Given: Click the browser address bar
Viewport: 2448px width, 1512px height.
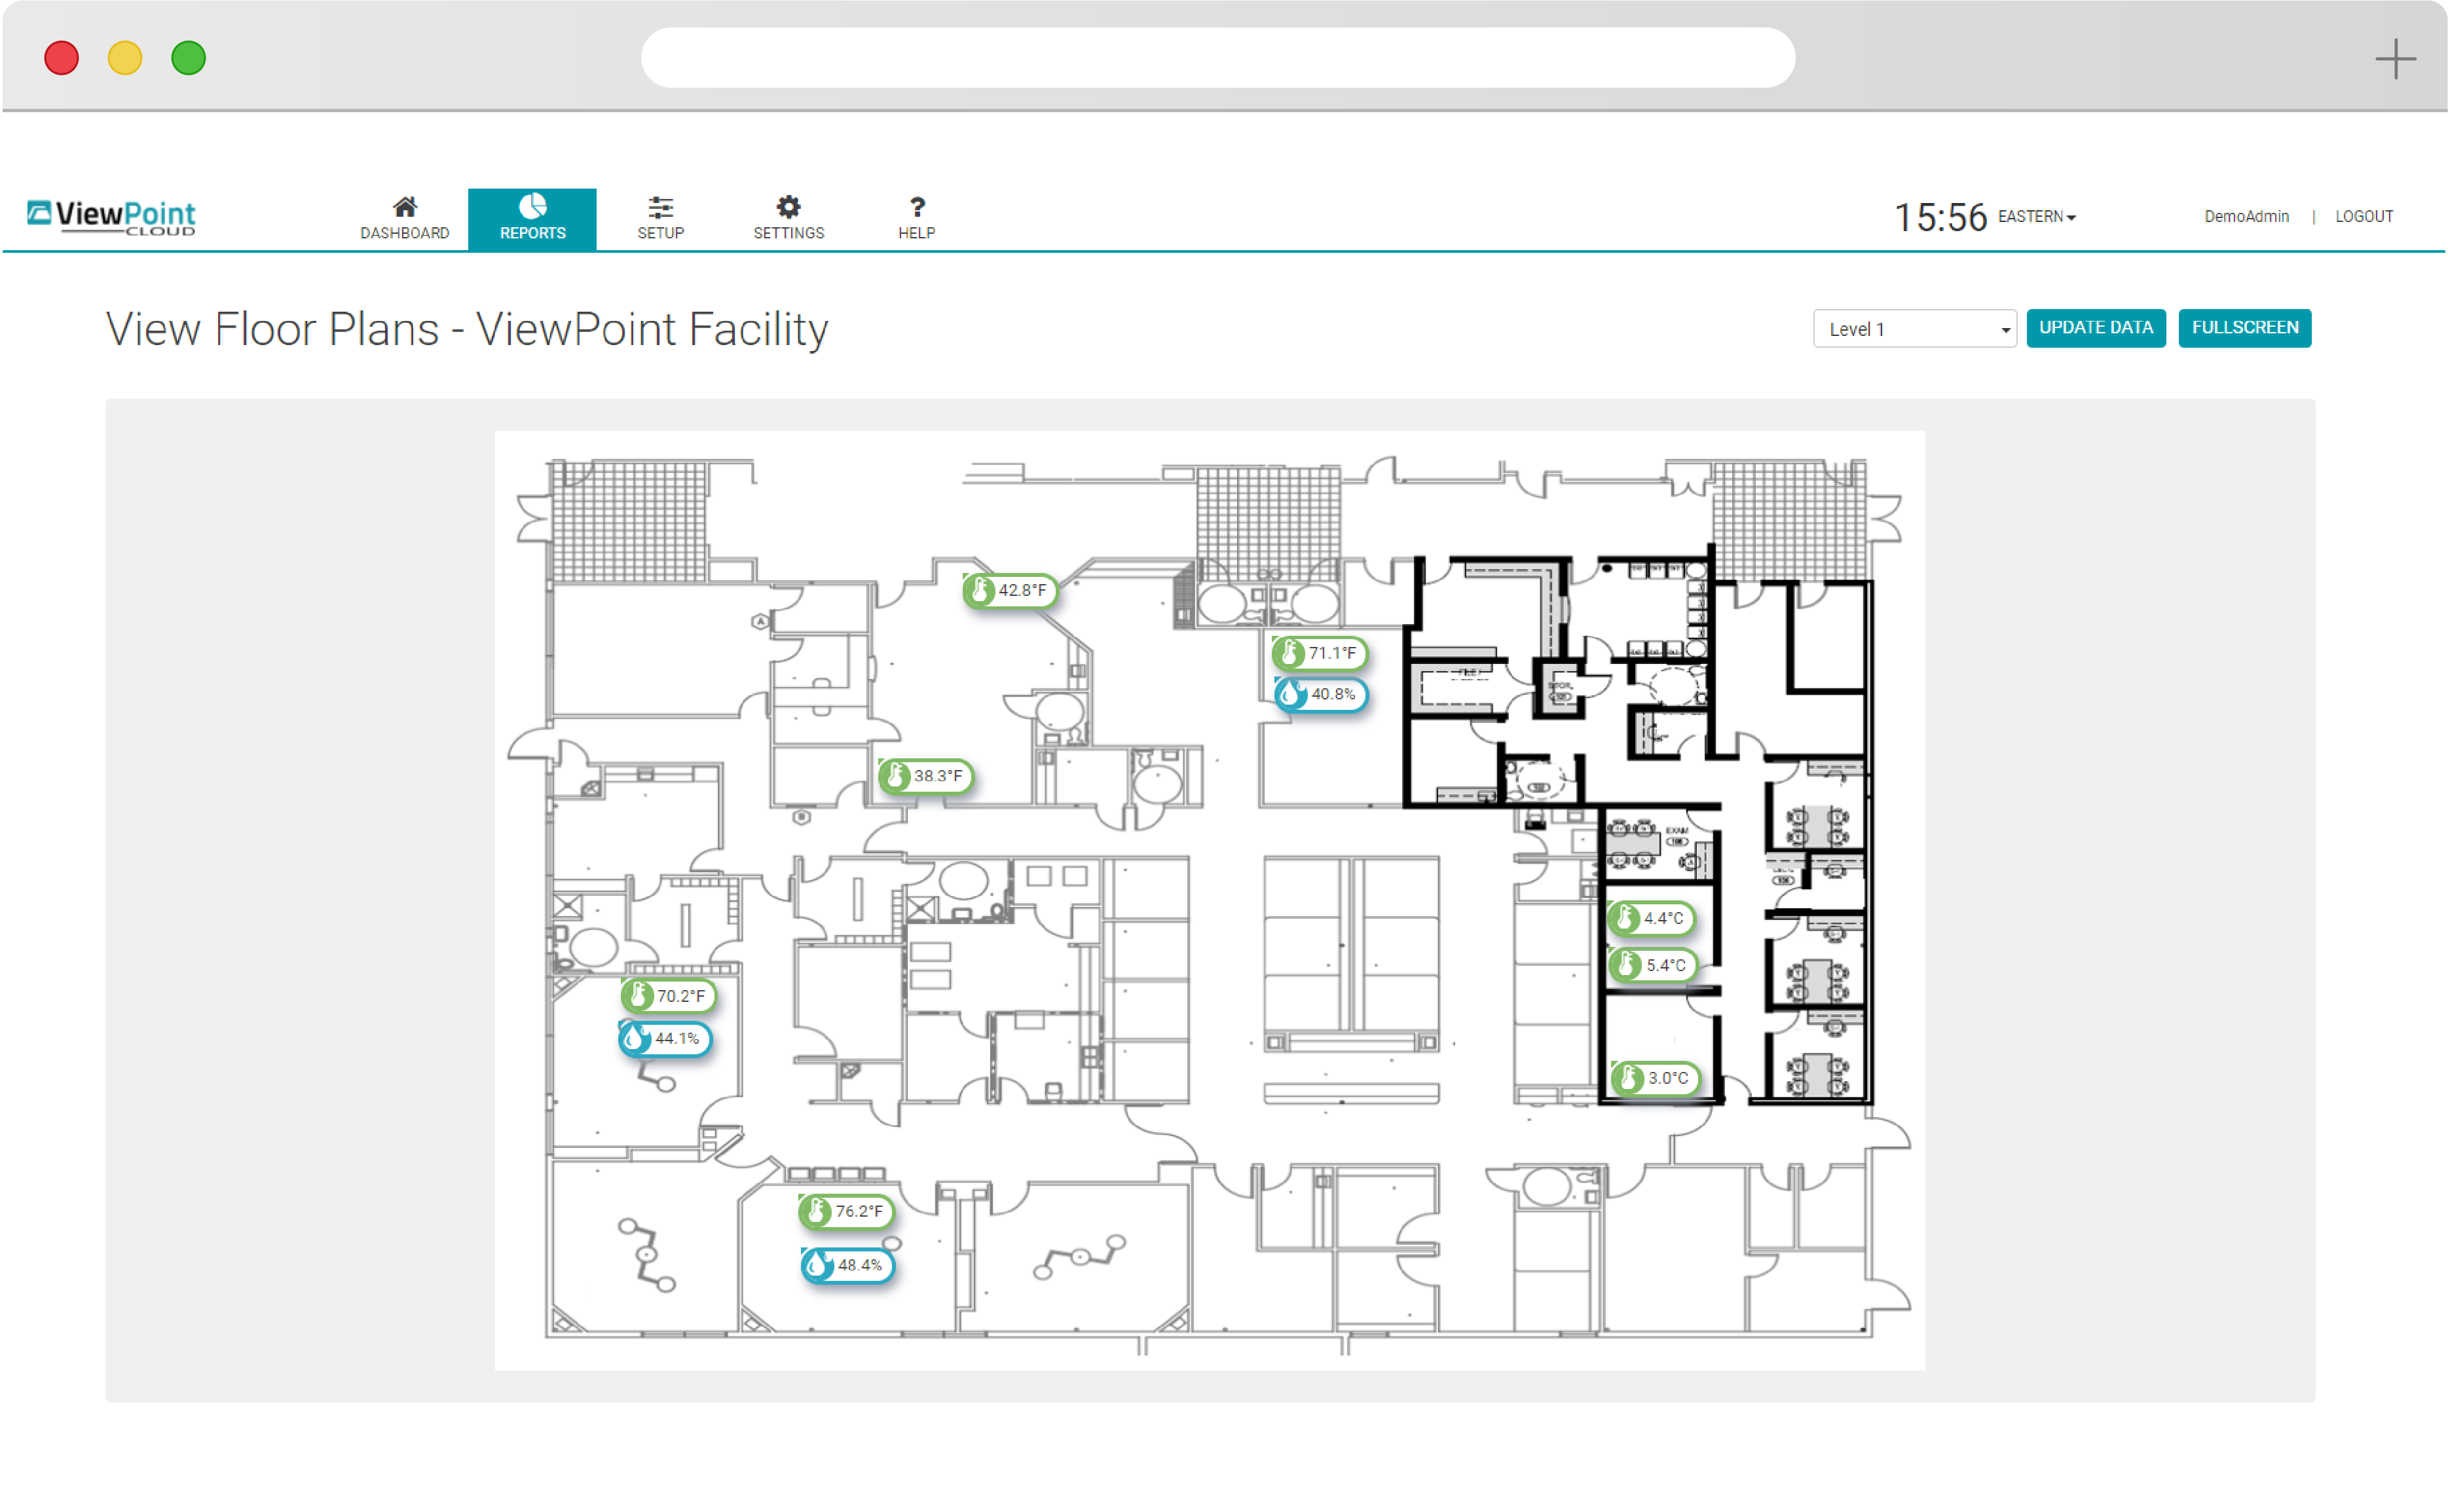Looking at the screenshot, I should tap(1217, 58).
